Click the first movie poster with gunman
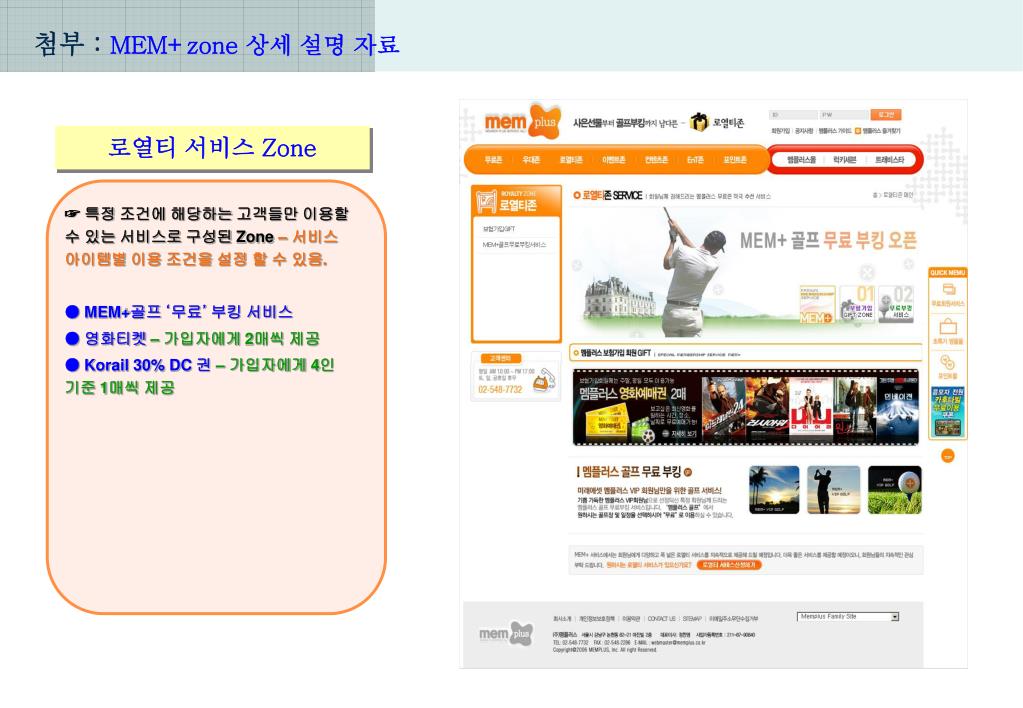This screenshot has height=708, width=1023. point(723,407)
